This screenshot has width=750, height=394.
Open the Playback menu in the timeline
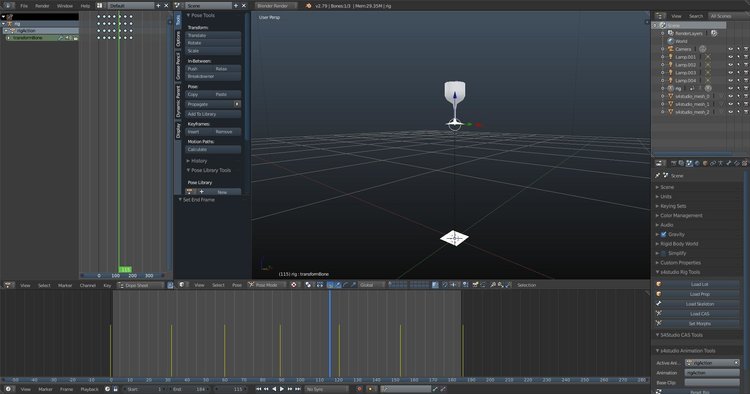(89, 389)
